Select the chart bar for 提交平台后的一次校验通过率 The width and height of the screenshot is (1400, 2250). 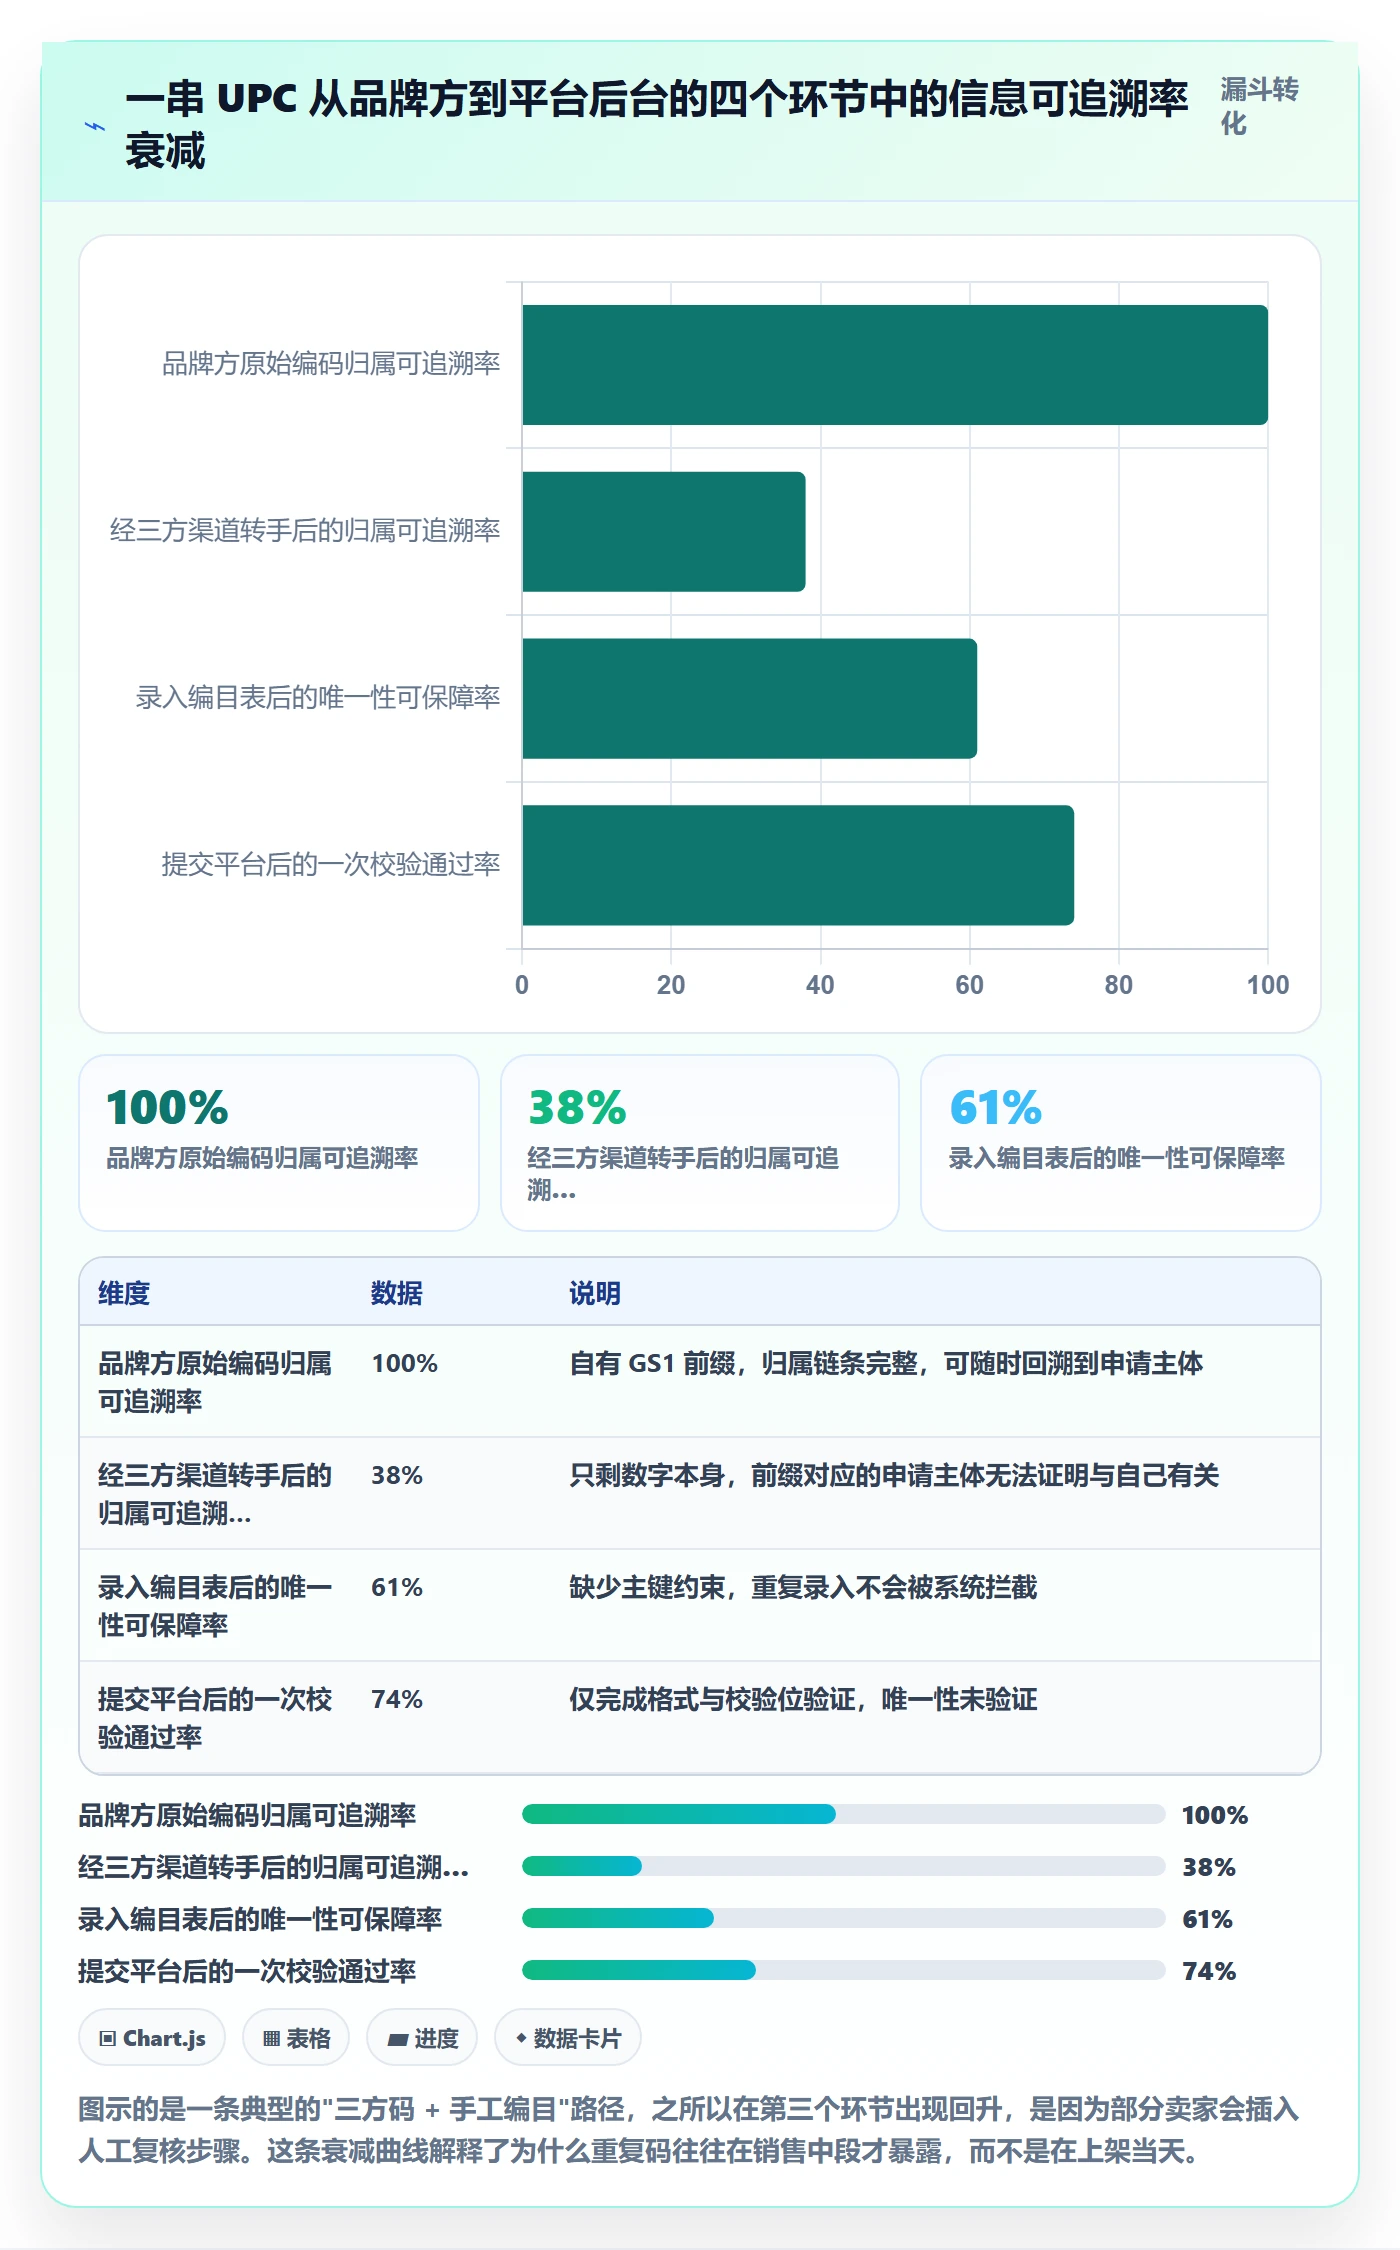(798, 865)
